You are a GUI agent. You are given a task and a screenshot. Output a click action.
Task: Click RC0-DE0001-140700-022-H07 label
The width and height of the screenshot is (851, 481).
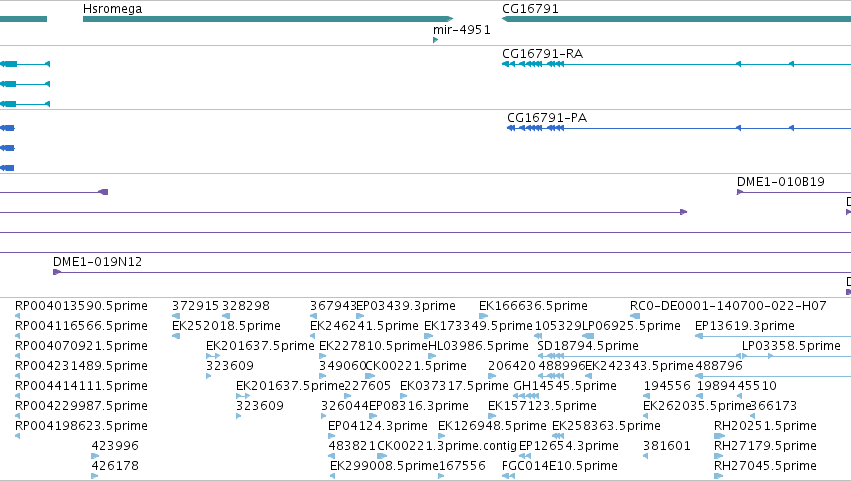click(728, 306)
